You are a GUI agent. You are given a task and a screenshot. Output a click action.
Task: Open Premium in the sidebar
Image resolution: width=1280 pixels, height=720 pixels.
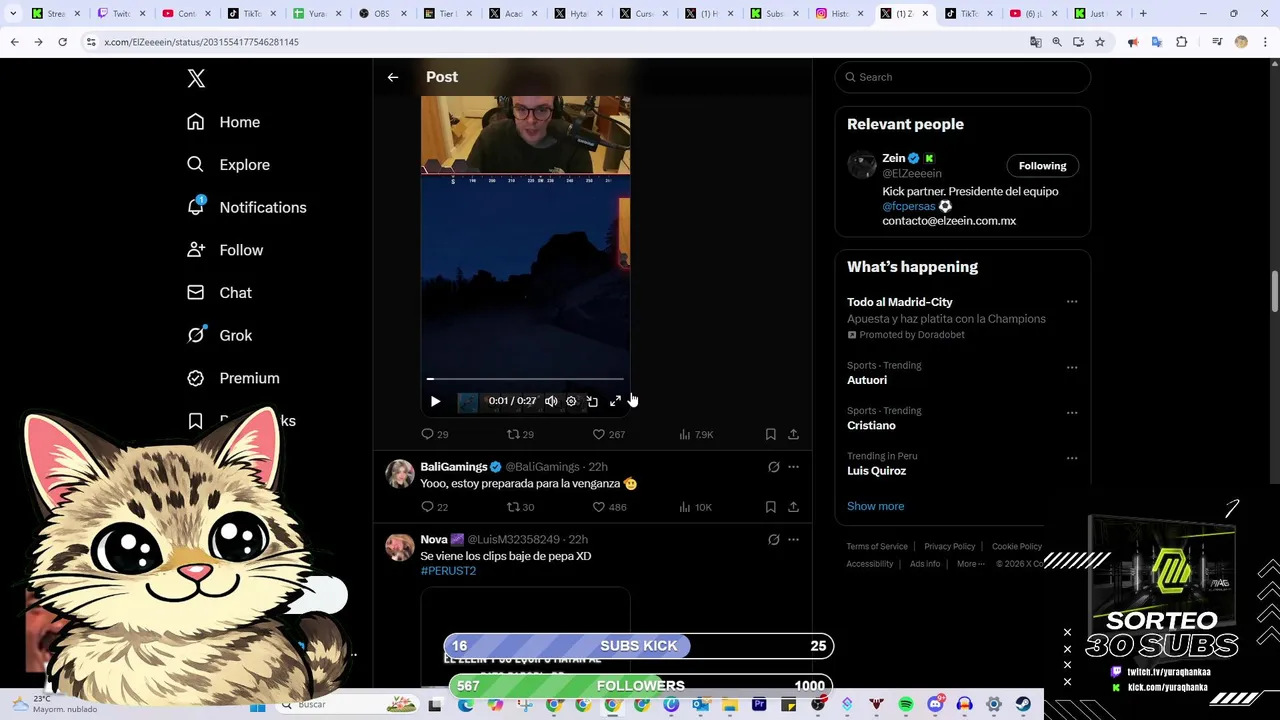pos(233,378)
